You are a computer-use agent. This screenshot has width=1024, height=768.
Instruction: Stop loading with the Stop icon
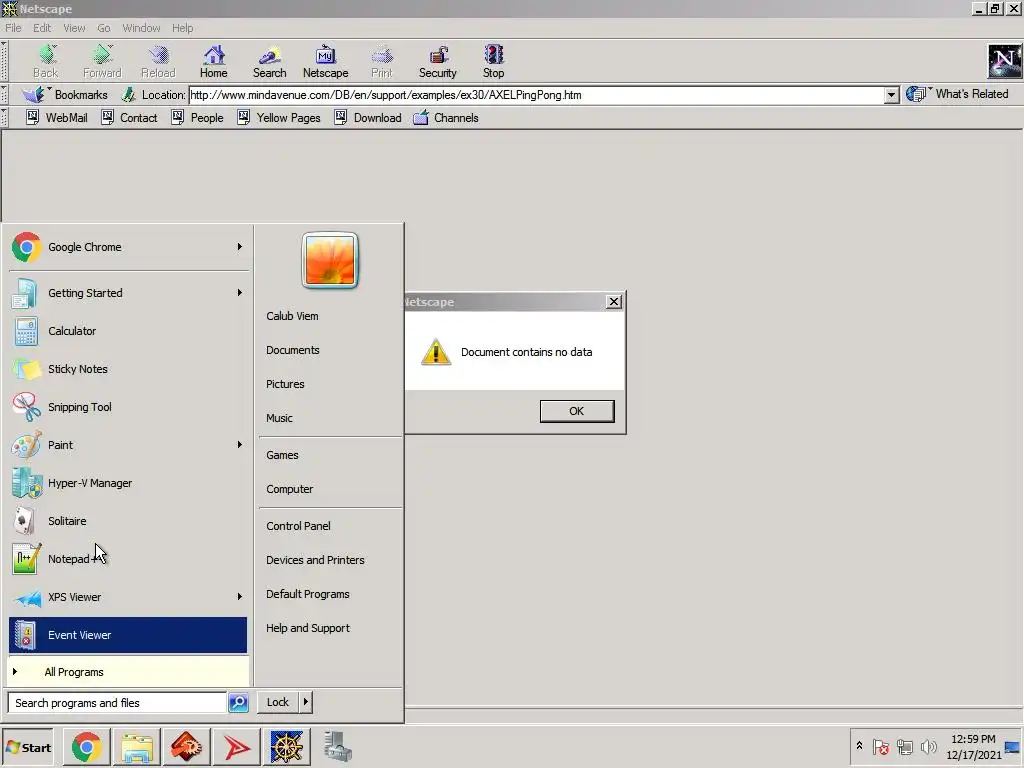pyautogui.click(x=493, y=61)
